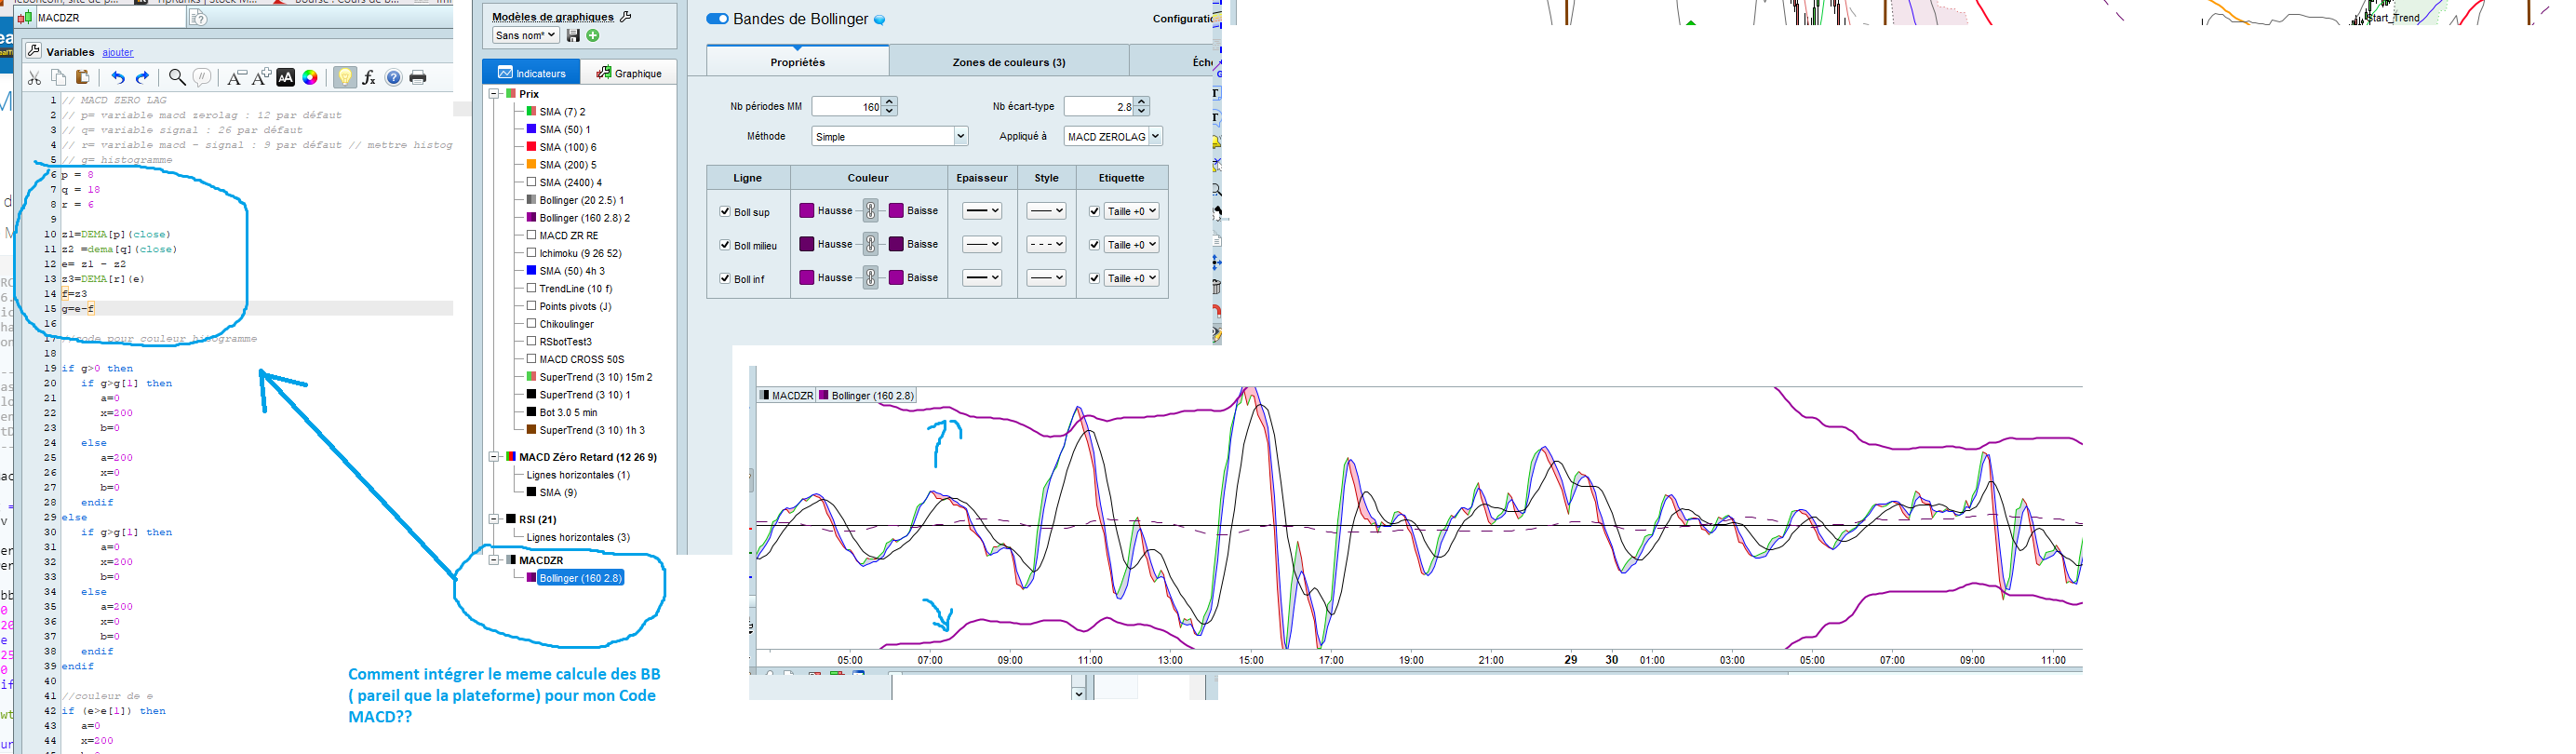Click the wrench icon beside Variables
This screenshot has width=2576, height=754.
pyautogui.click(x=34, y=51)
